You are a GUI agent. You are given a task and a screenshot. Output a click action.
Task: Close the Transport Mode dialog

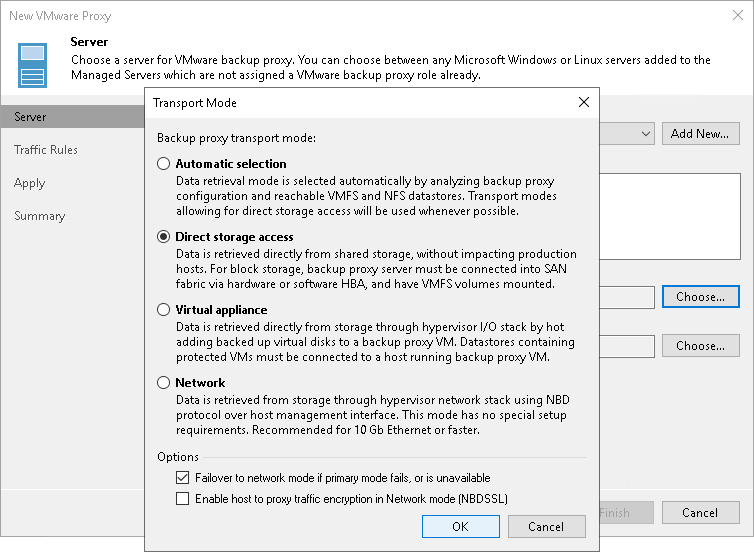tap(584, 102)
